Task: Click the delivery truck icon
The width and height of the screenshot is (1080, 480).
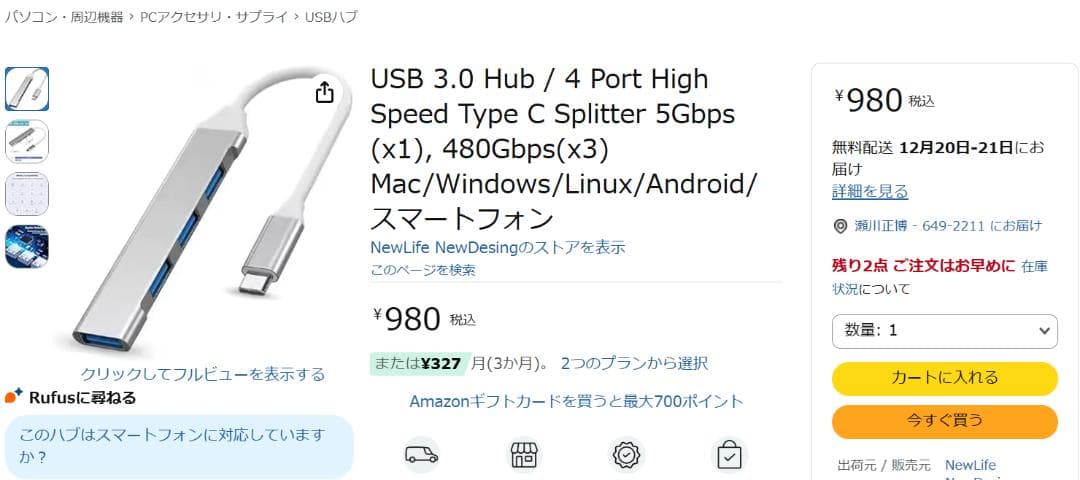Action: (421, 455)
